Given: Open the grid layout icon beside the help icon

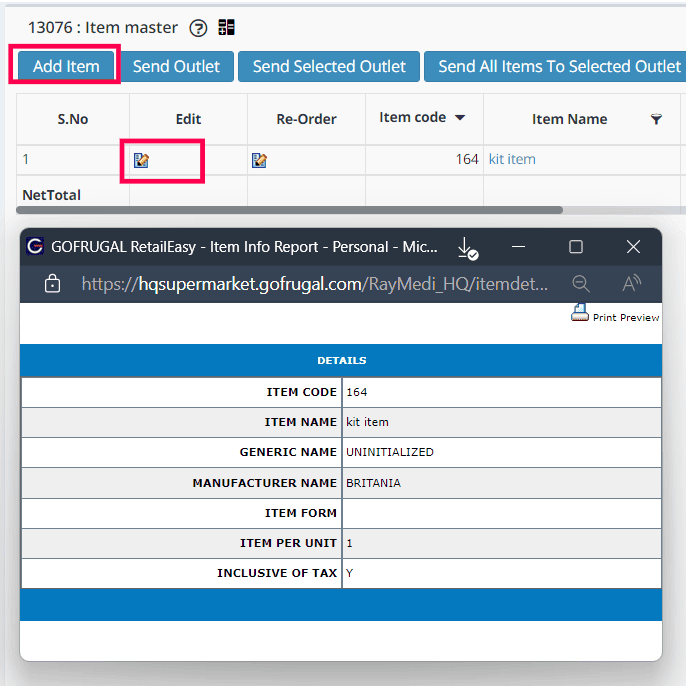Looking at the screenshot, I should (x=226, y=28).
